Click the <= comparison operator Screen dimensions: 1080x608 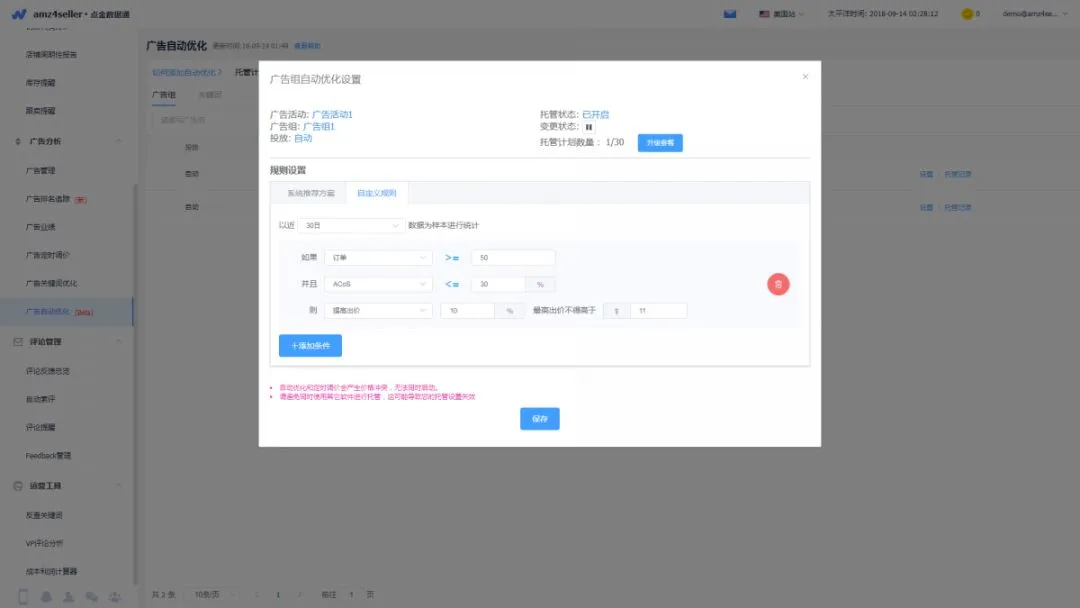tap(452, 284)
